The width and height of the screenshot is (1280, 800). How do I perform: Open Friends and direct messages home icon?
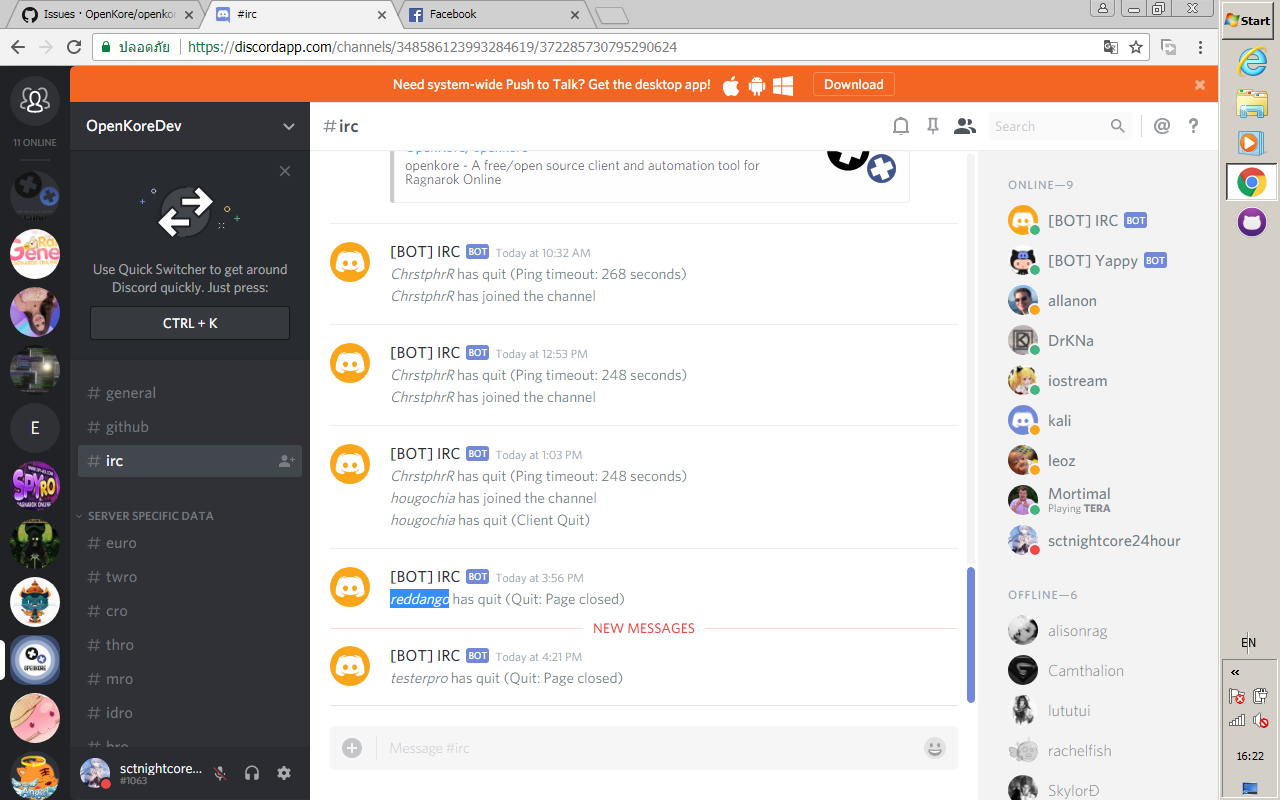[35, 100]
